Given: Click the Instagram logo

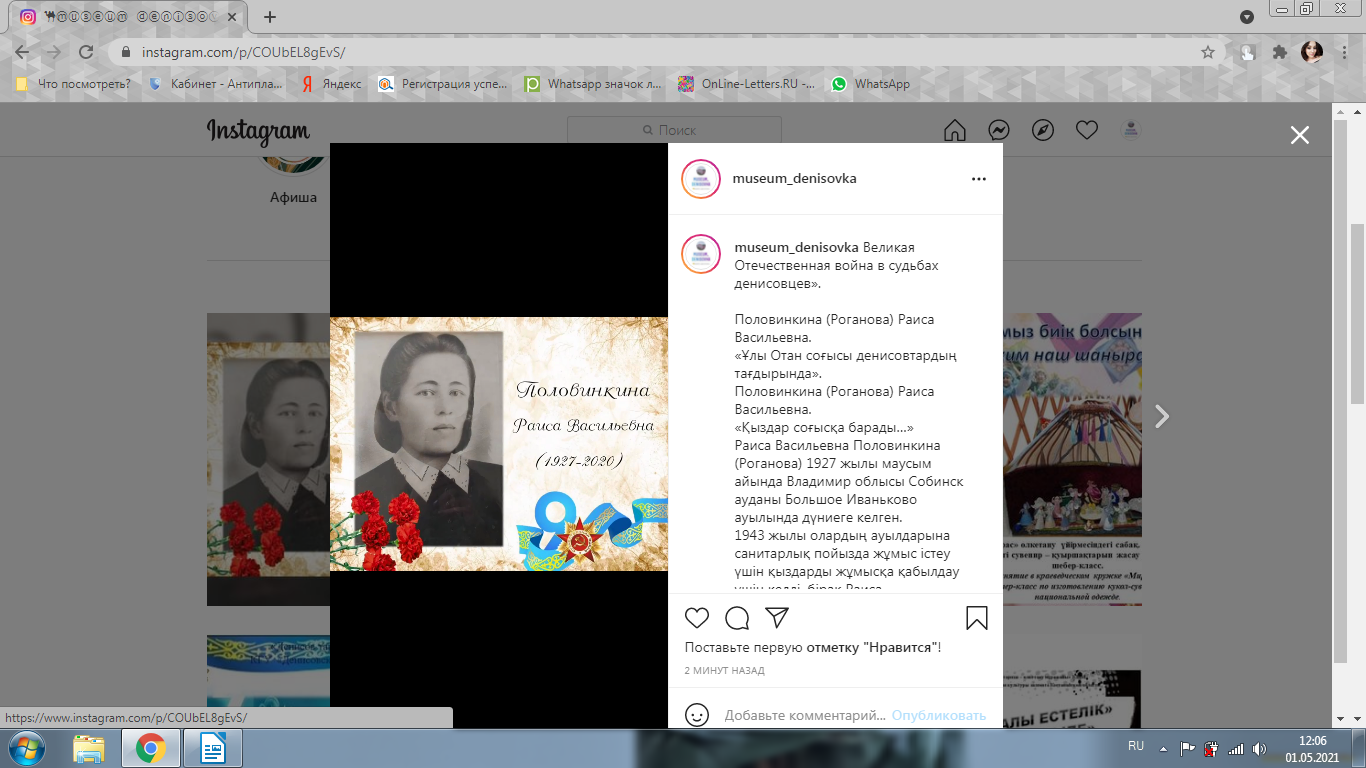Looking at the screenshot, I should pos(258,131).
